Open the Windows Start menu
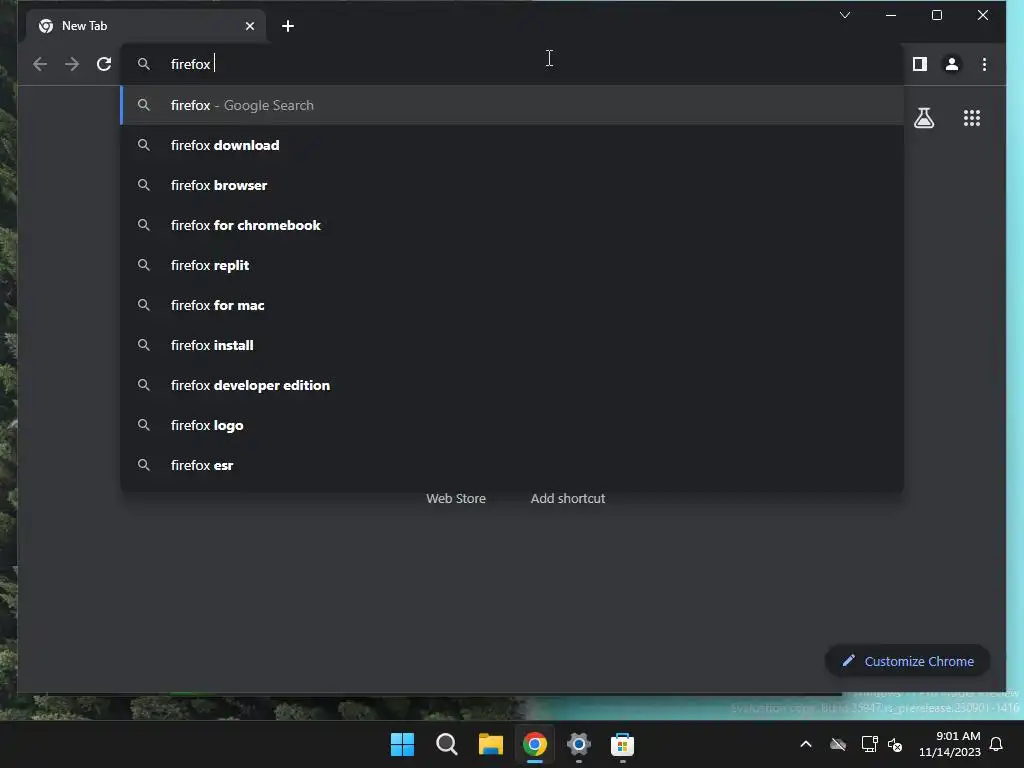This screenshot has width=1024, height=768. click(x=402, y=744)
